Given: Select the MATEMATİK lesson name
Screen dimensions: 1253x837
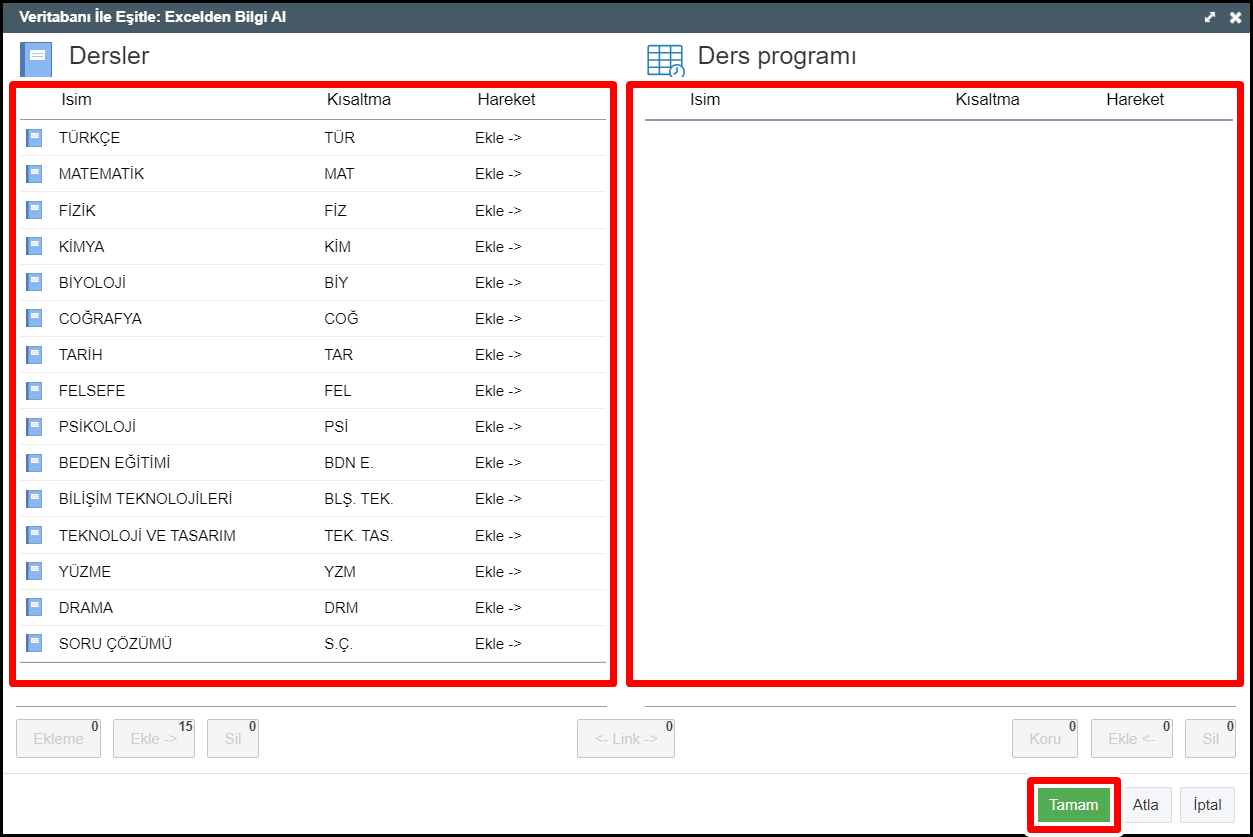Looking at the screenshot, I should point(102,174).
